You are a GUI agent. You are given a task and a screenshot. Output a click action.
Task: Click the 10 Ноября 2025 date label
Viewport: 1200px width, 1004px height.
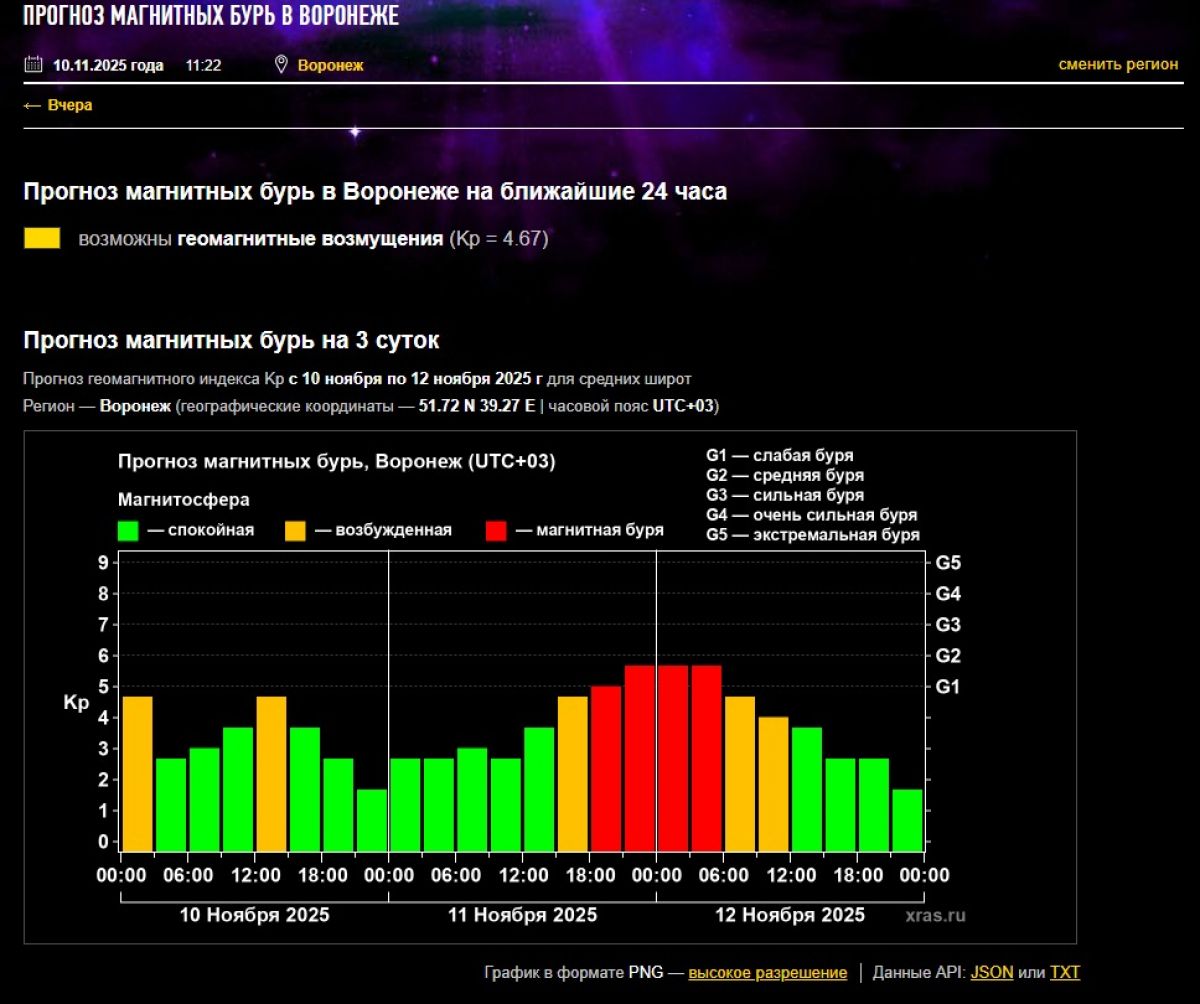pyautogui.click(x=254, y=915)
